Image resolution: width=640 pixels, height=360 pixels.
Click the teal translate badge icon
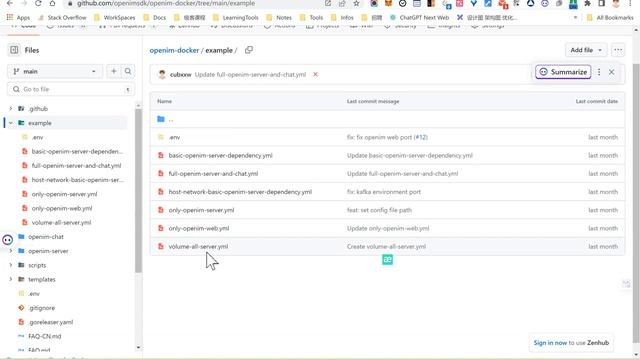387,259
